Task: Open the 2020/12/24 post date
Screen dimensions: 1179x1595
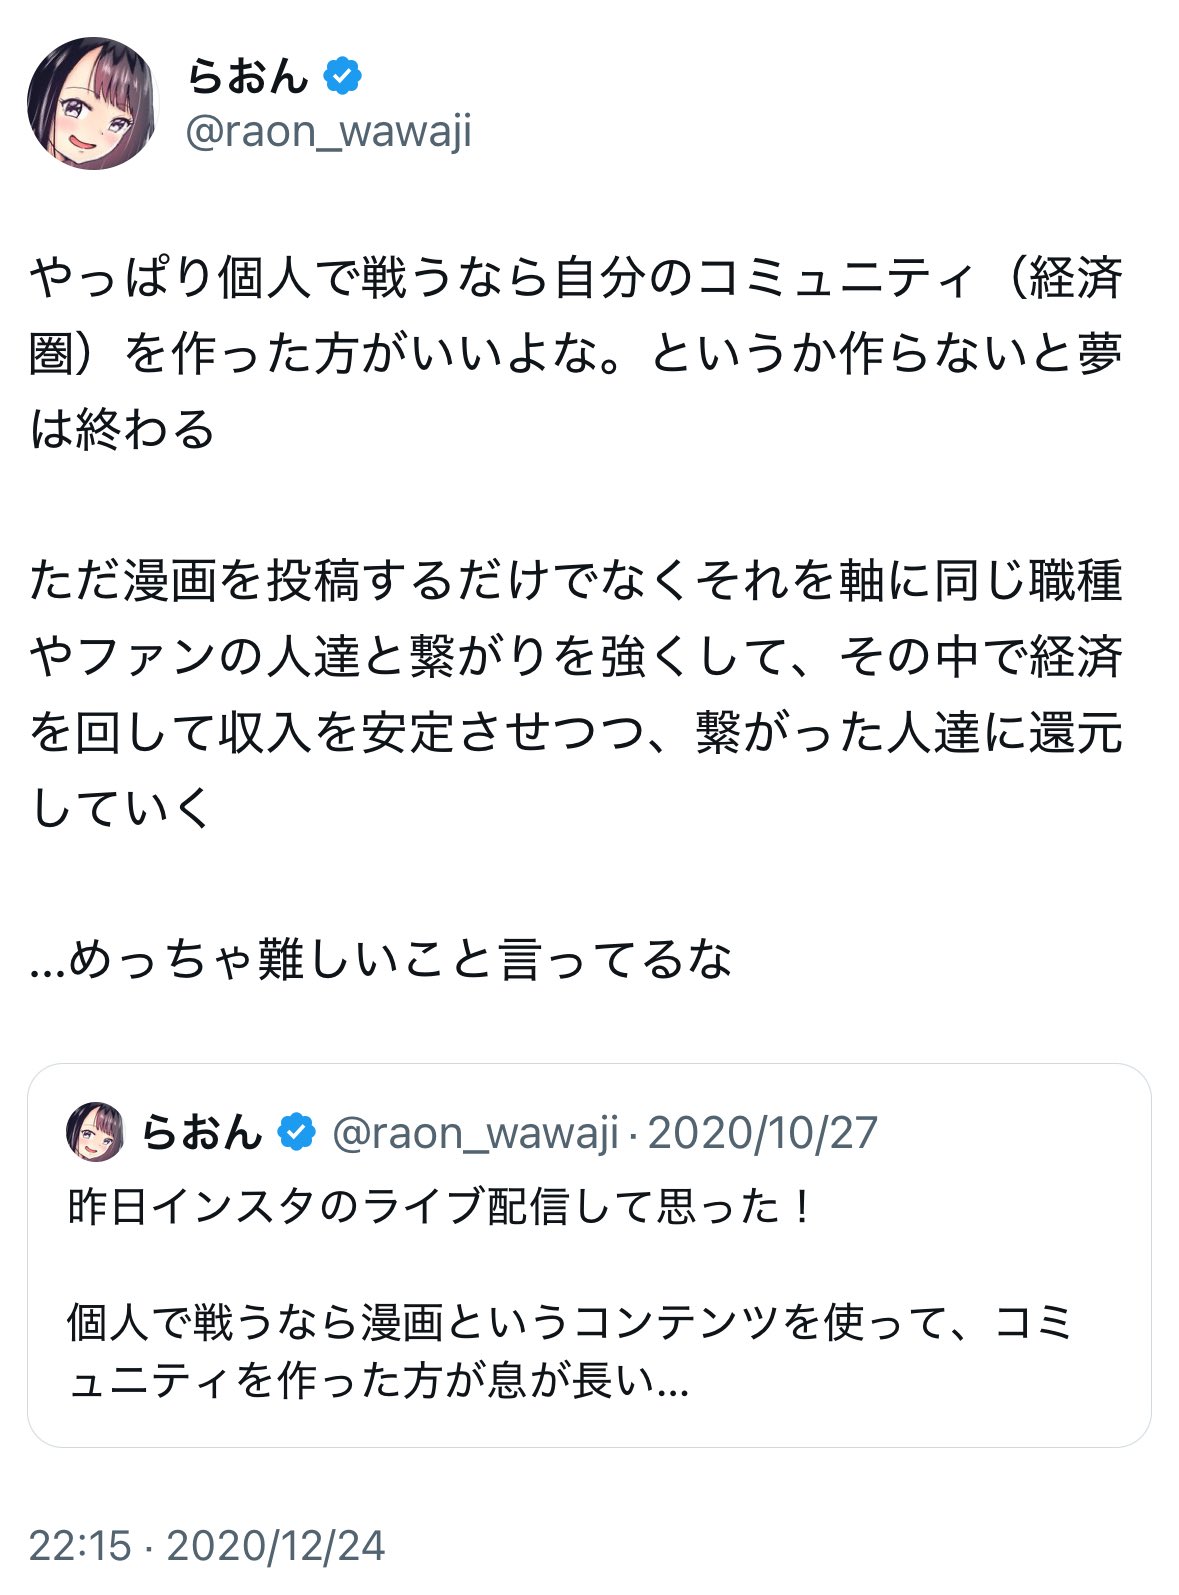Action: pyautogui.click(x=275, y=1545)
